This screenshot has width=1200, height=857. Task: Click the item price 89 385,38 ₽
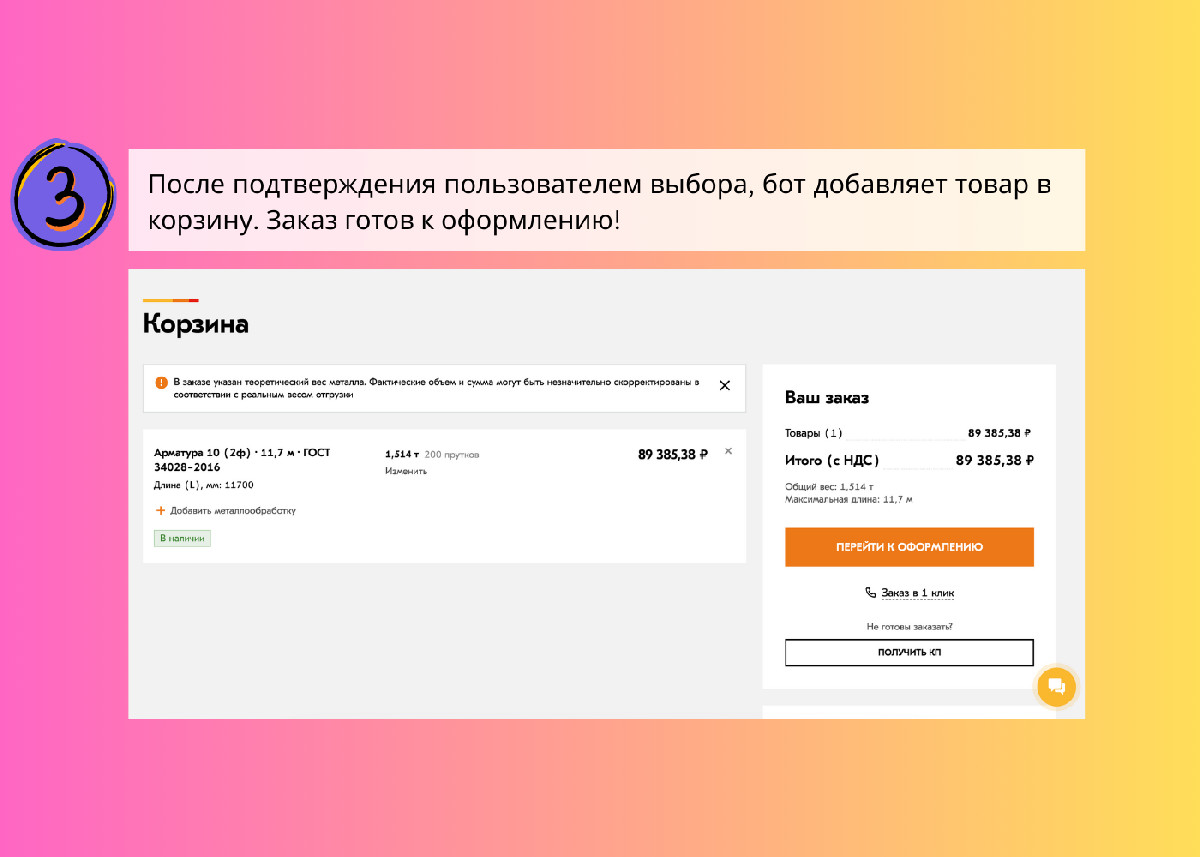[673, 454]
